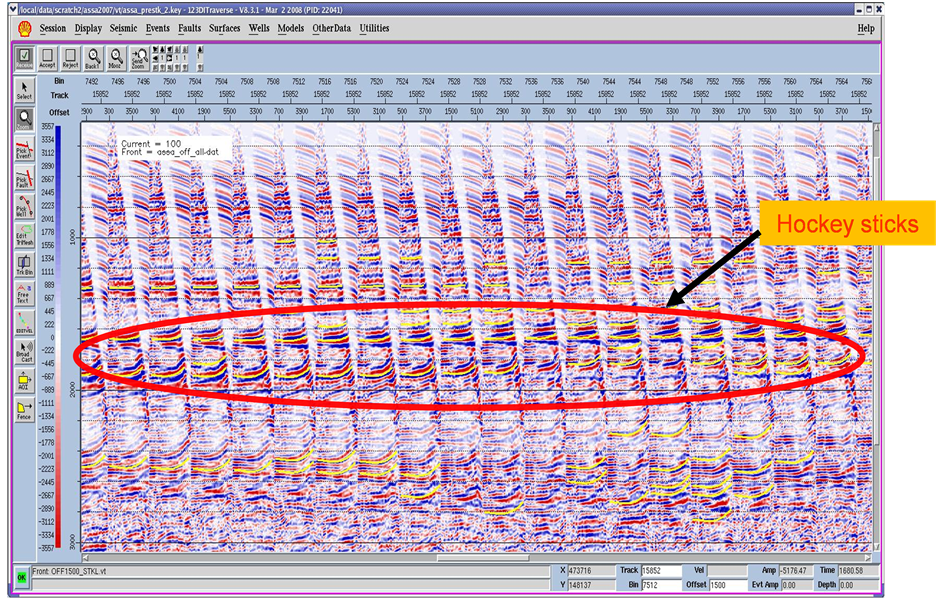Expand the Wells dropdown menu
Image resolution: width=937 pixels, height=602 pixels.
coord(259,28)
